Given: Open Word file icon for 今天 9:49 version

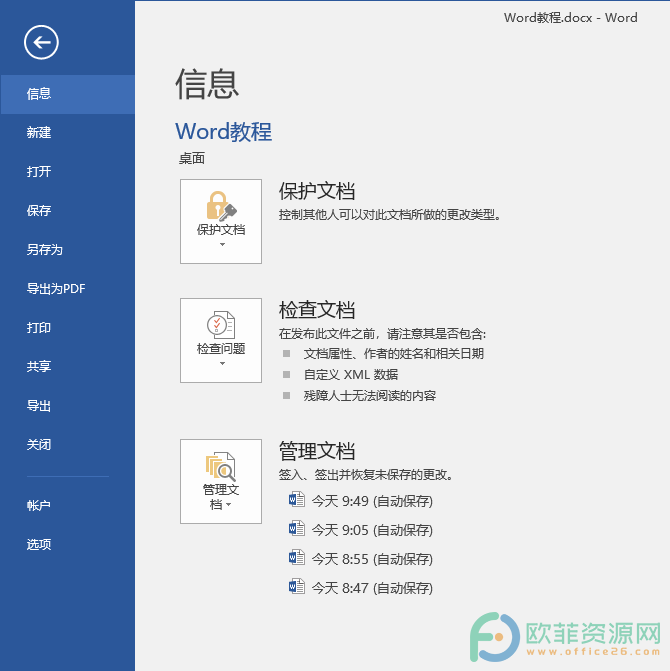Looking at the screenshot, I should 296,499.
